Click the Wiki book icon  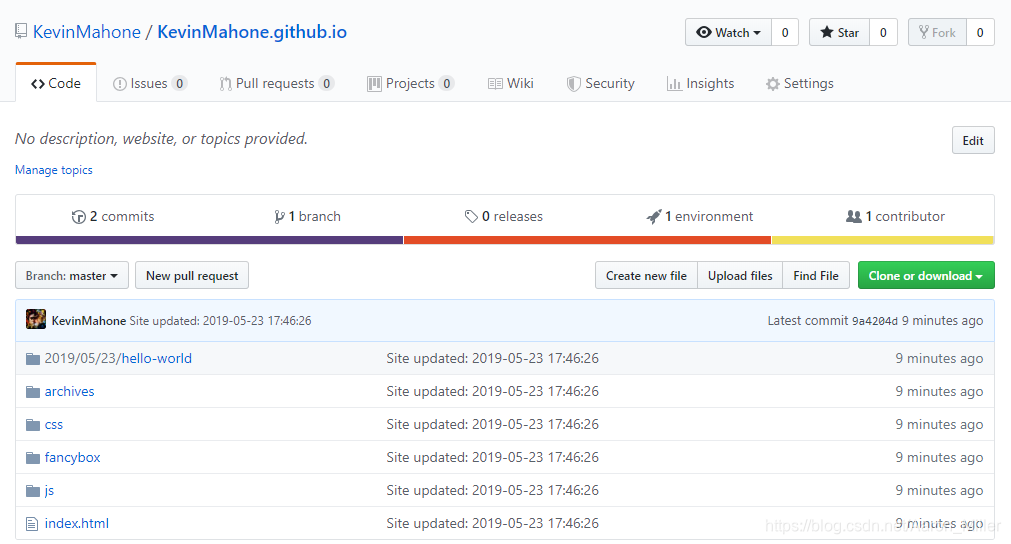[x=495, y=84]
